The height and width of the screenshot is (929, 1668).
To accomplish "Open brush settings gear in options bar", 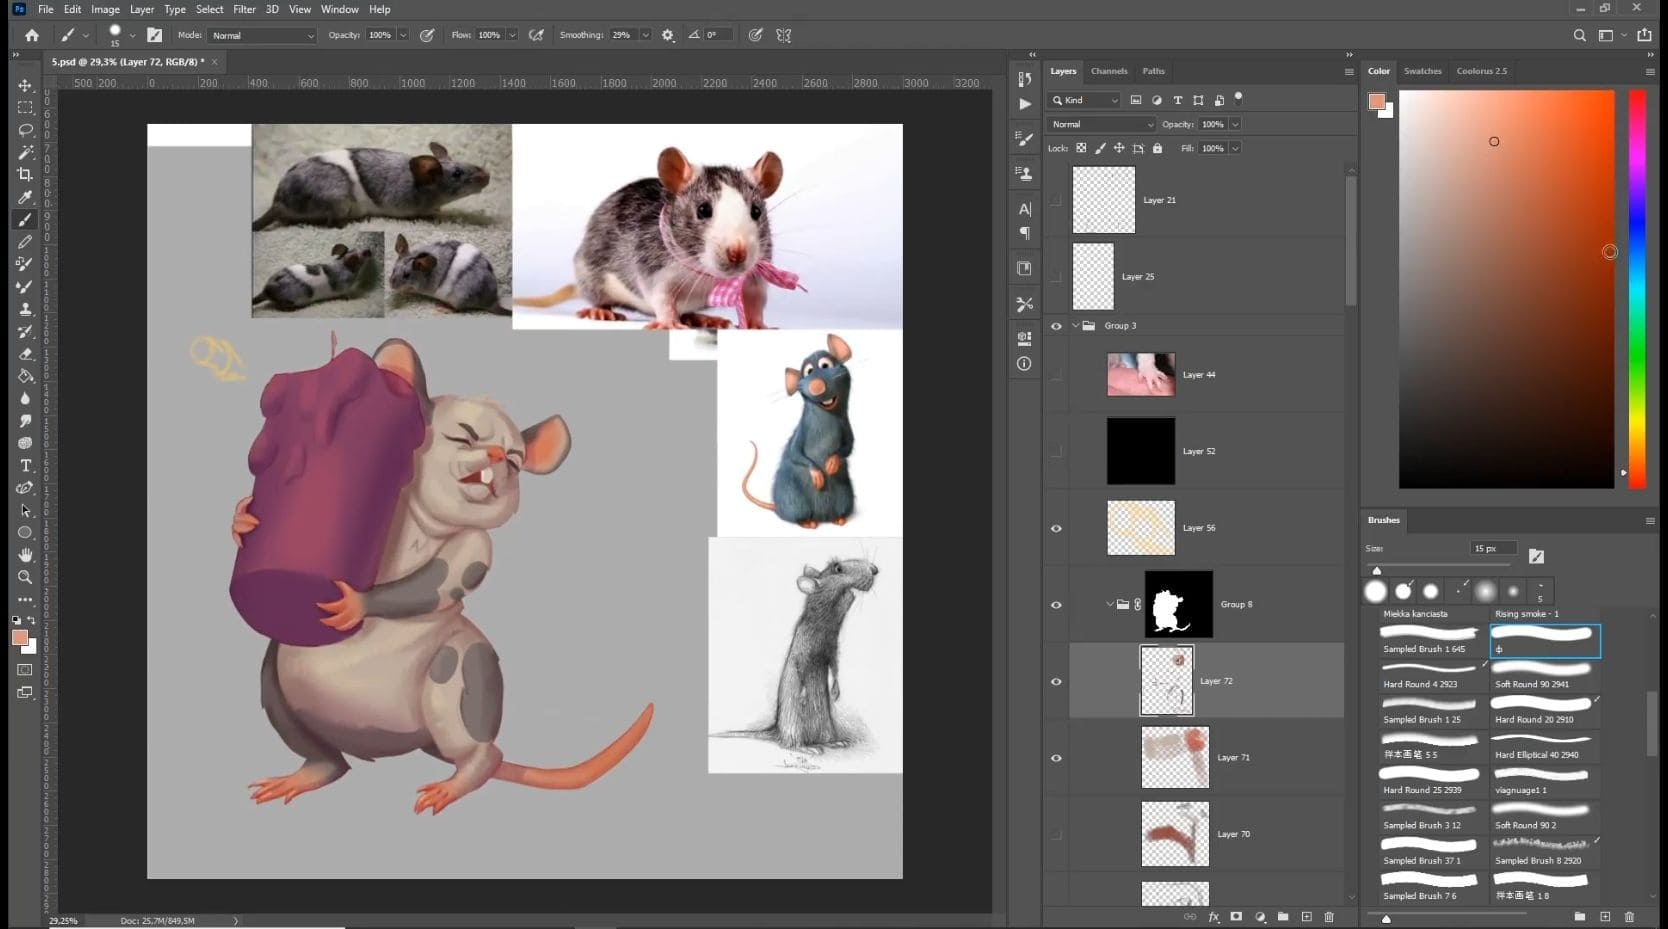I will click(x=668, y=35).
